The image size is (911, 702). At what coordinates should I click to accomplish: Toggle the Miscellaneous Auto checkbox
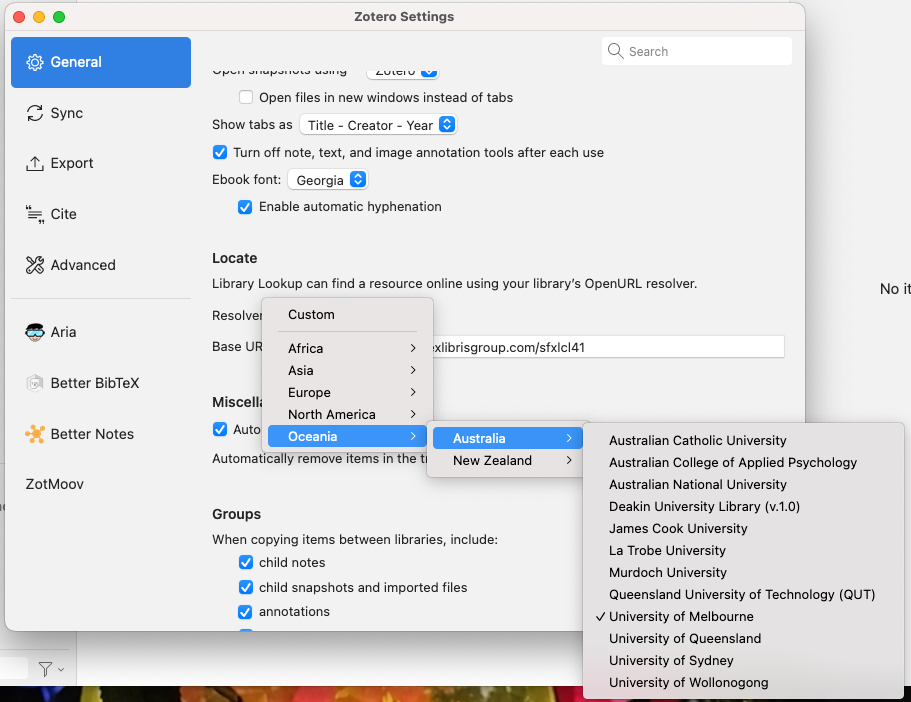[220, 429]
